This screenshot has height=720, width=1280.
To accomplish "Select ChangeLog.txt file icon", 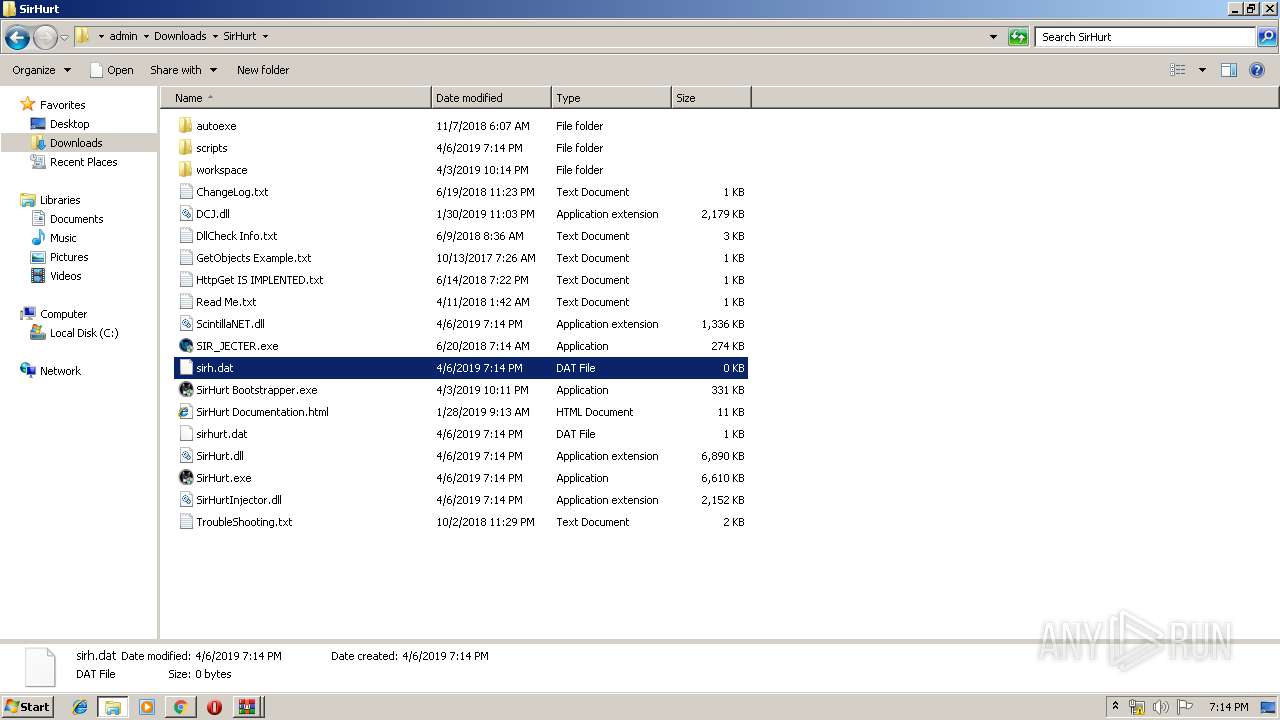I will pos(185,192).
